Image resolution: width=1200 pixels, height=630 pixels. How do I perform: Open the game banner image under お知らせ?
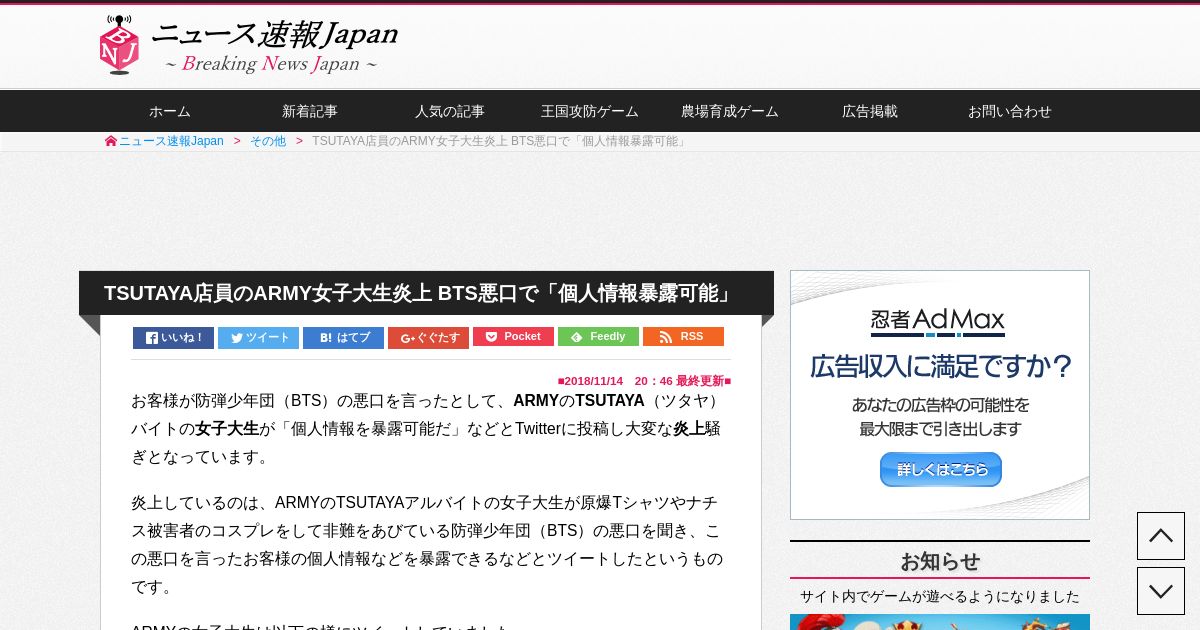coord(940,622)
